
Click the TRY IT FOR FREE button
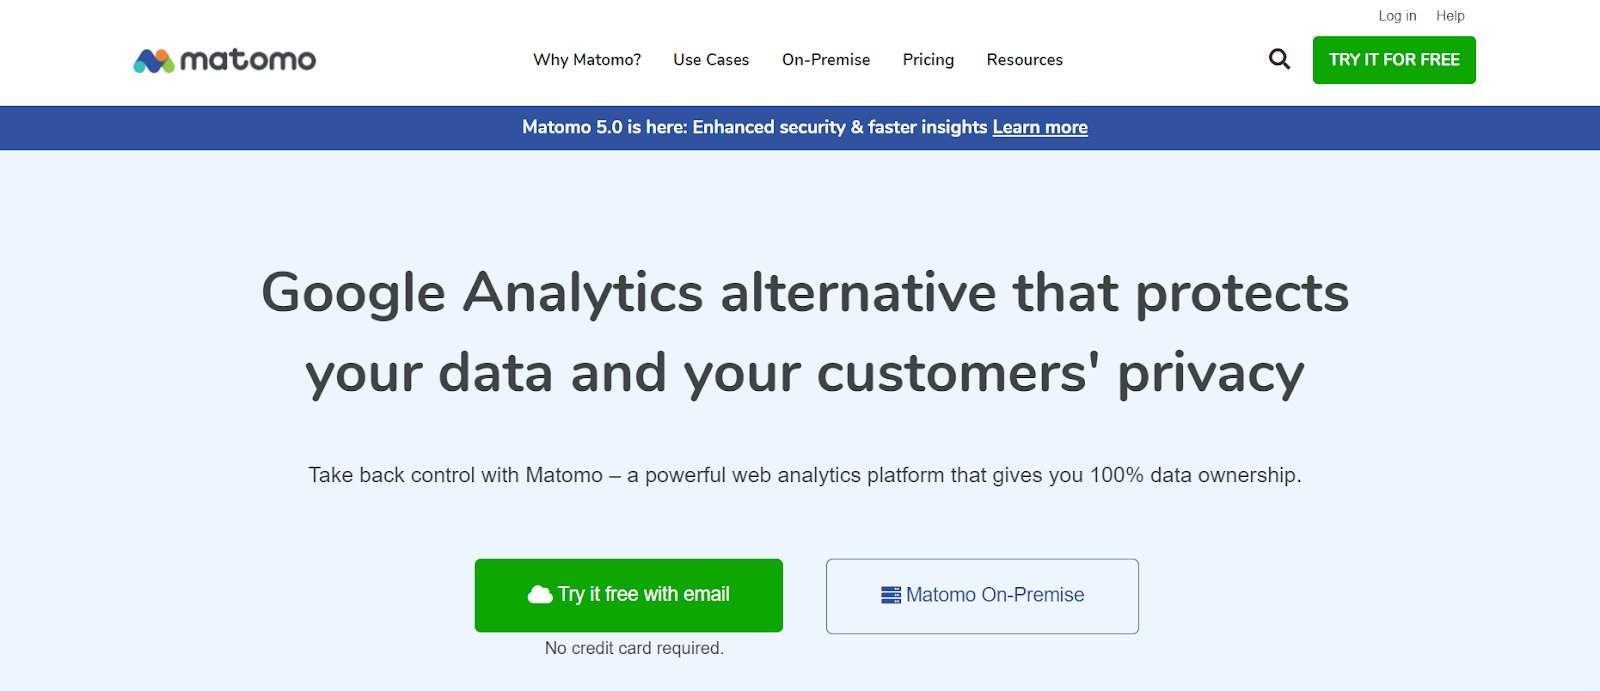click(1394, 60)
